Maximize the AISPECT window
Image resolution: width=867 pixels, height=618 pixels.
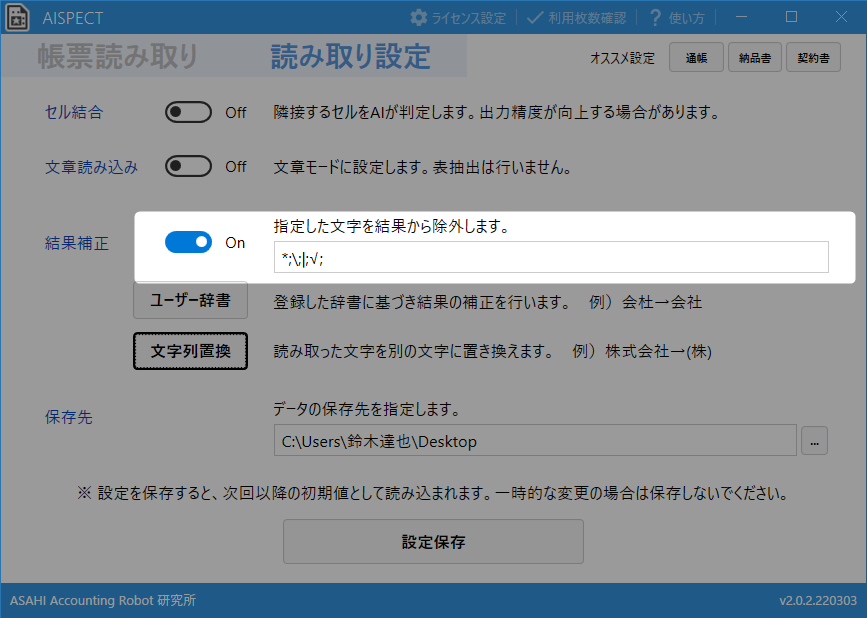pos(791,17)
